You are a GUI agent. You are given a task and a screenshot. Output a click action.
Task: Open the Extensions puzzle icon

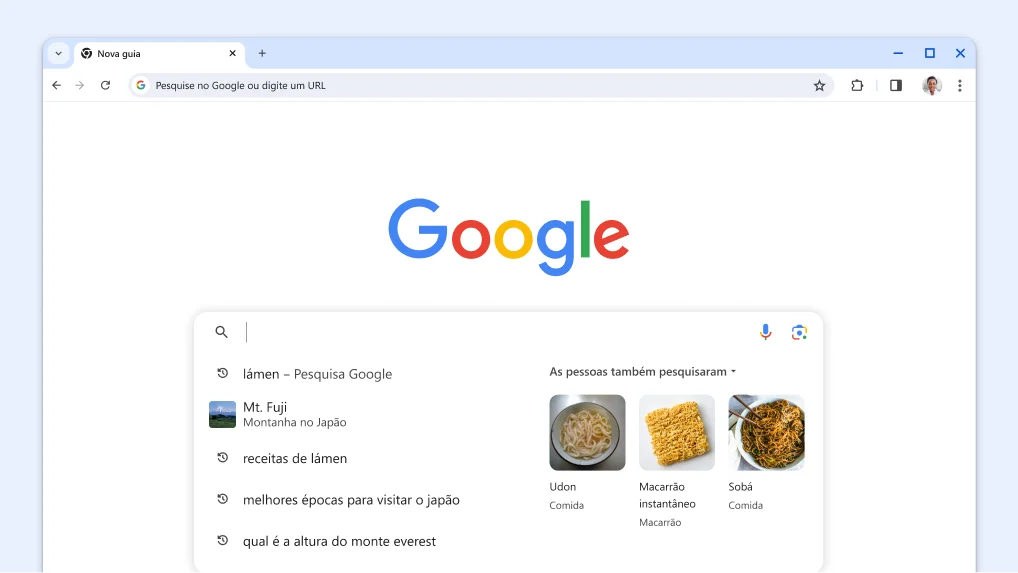click(x=857, y=85)
